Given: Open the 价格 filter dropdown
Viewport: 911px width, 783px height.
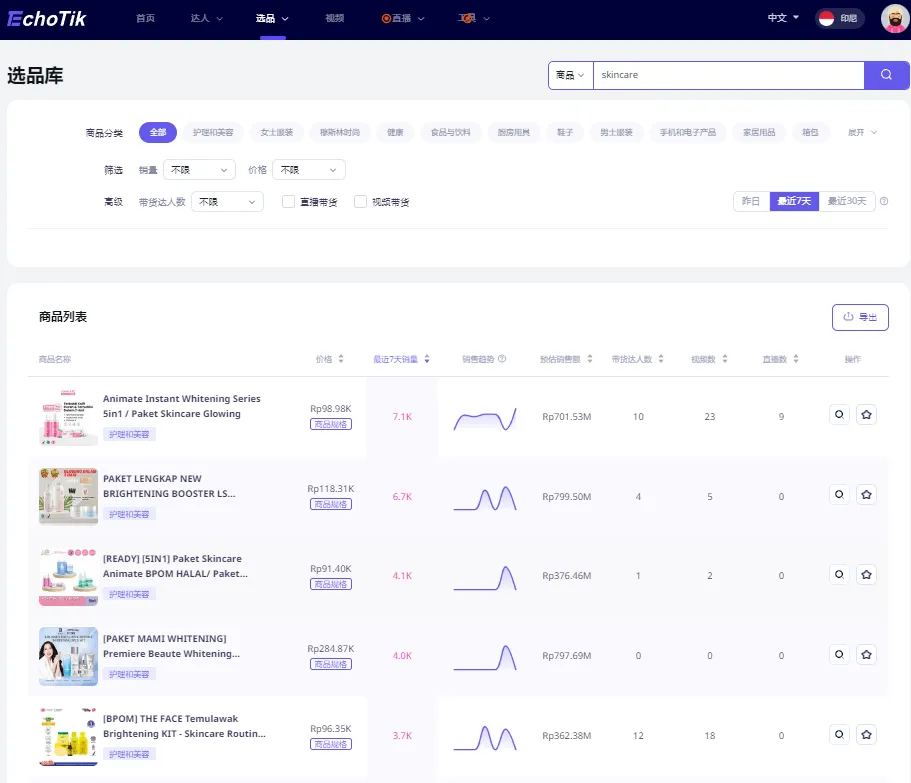Looking at the screenshot, I should click(x=309, y=170).
